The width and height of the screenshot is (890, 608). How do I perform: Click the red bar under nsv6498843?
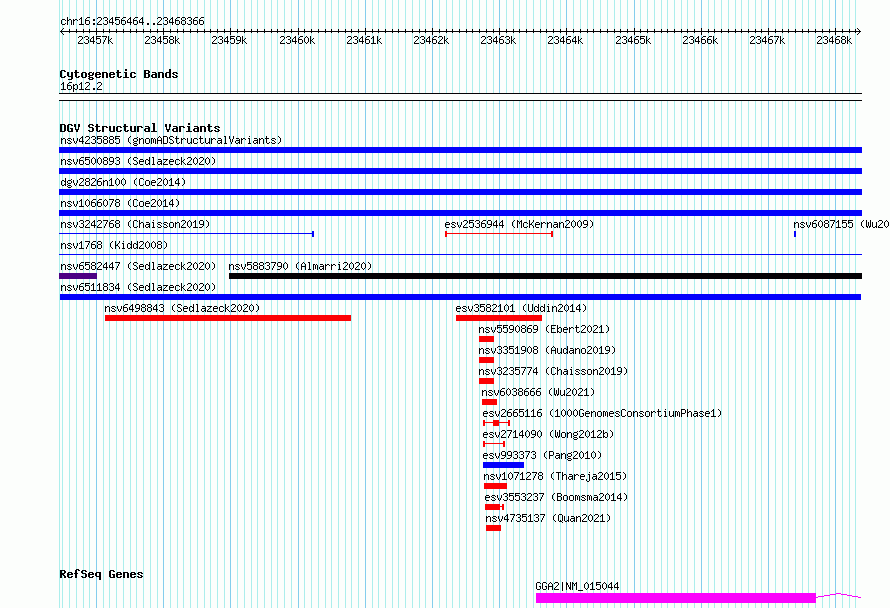[228, 318]
